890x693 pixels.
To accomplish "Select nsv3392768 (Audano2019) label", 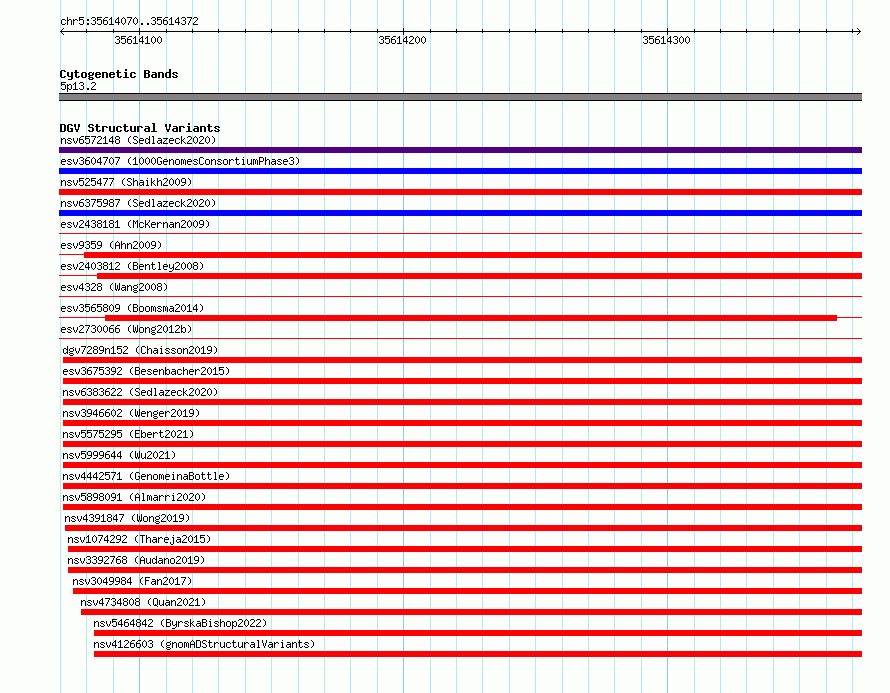I will (x=136, y=560).
